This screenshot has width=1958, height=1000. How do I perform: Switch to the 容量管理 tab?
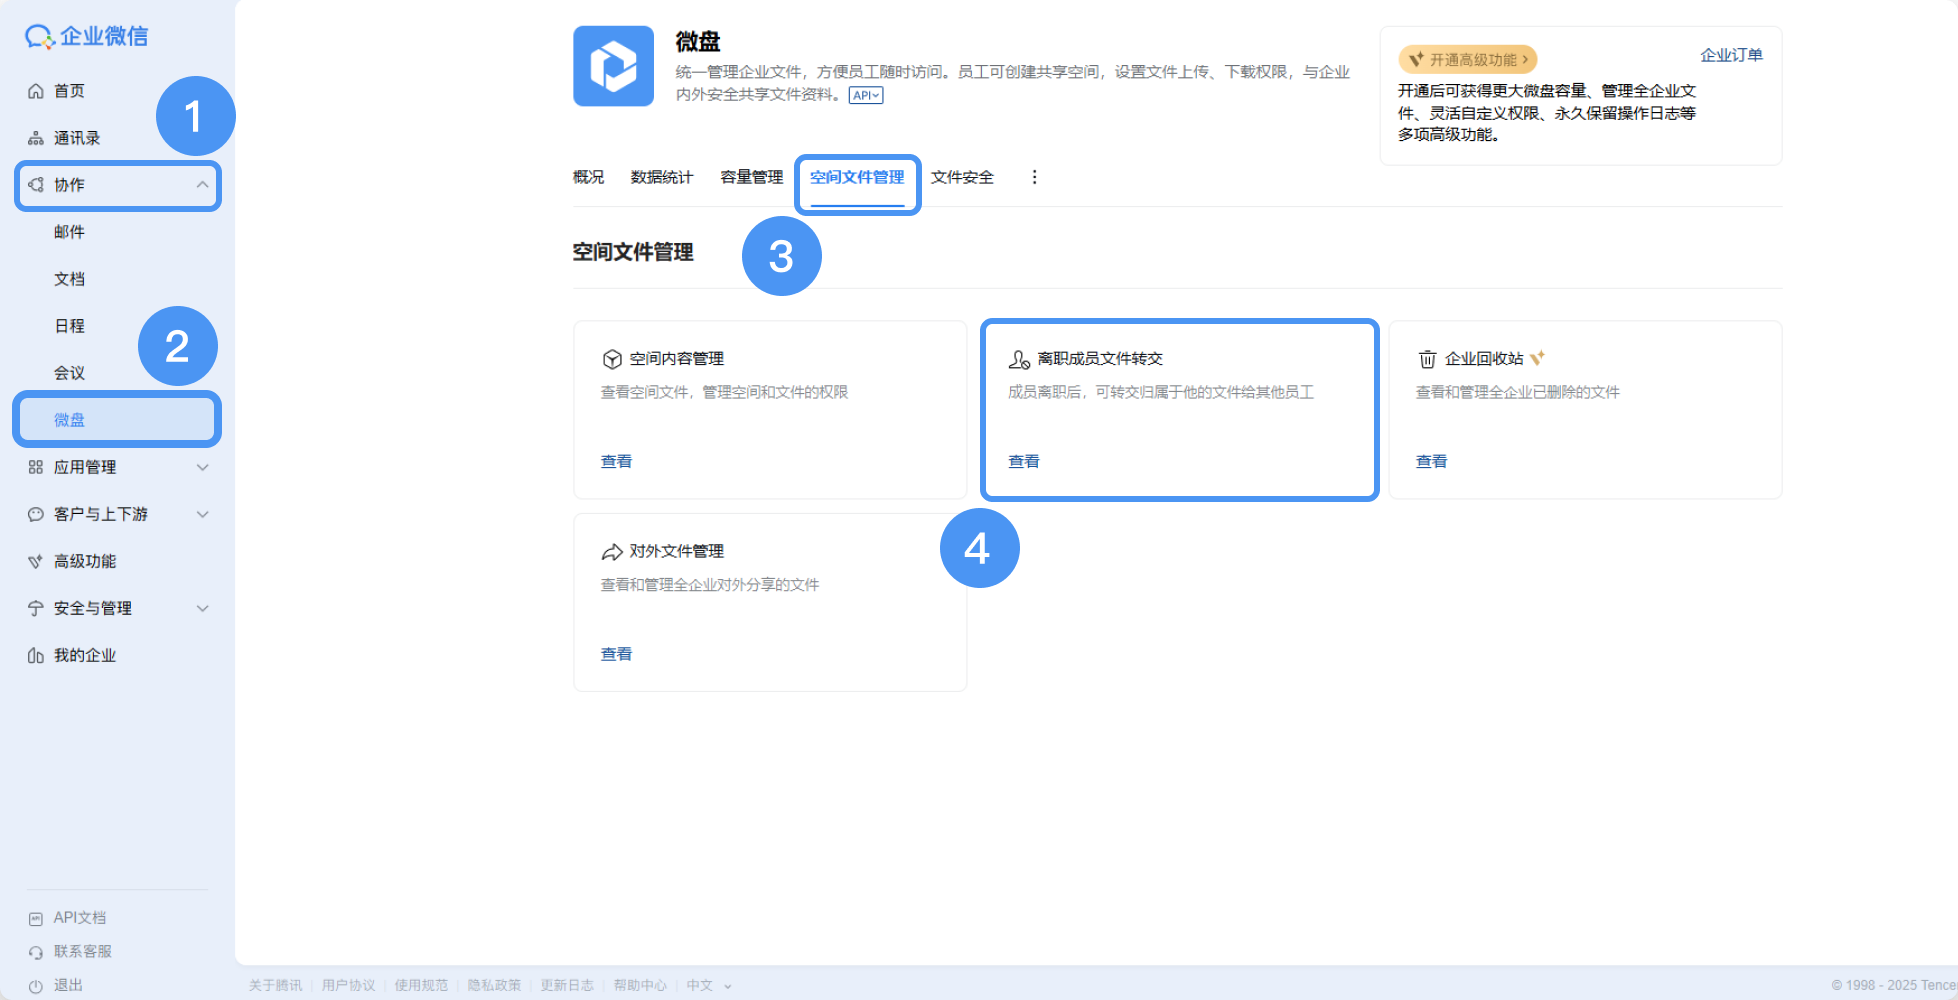click(x=752, y=177)
